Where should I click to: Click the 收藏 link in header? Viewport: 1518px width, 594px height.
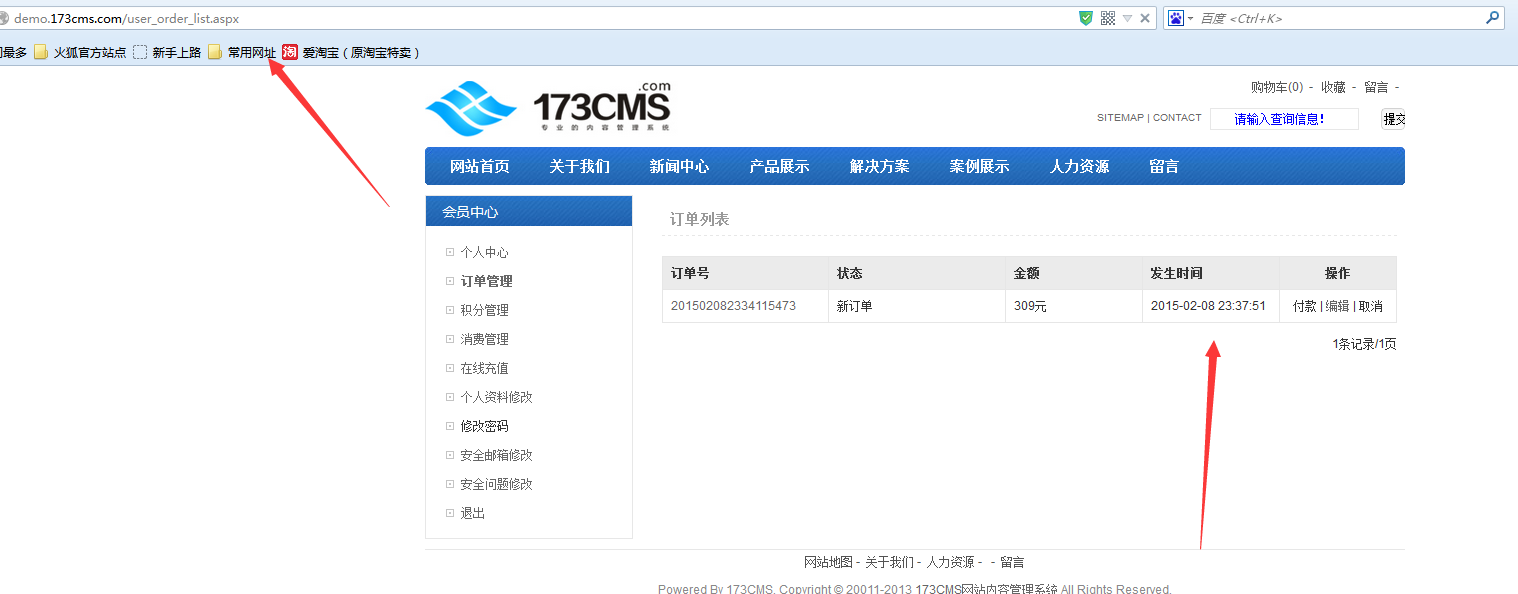1333,87
